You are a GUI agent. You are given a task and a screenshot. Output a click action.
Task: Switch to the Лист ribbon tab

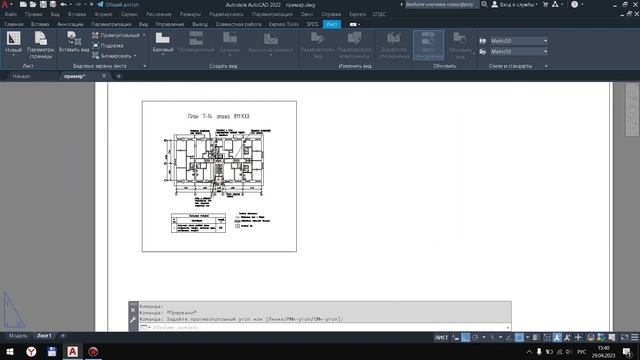(x=332, y=24)
